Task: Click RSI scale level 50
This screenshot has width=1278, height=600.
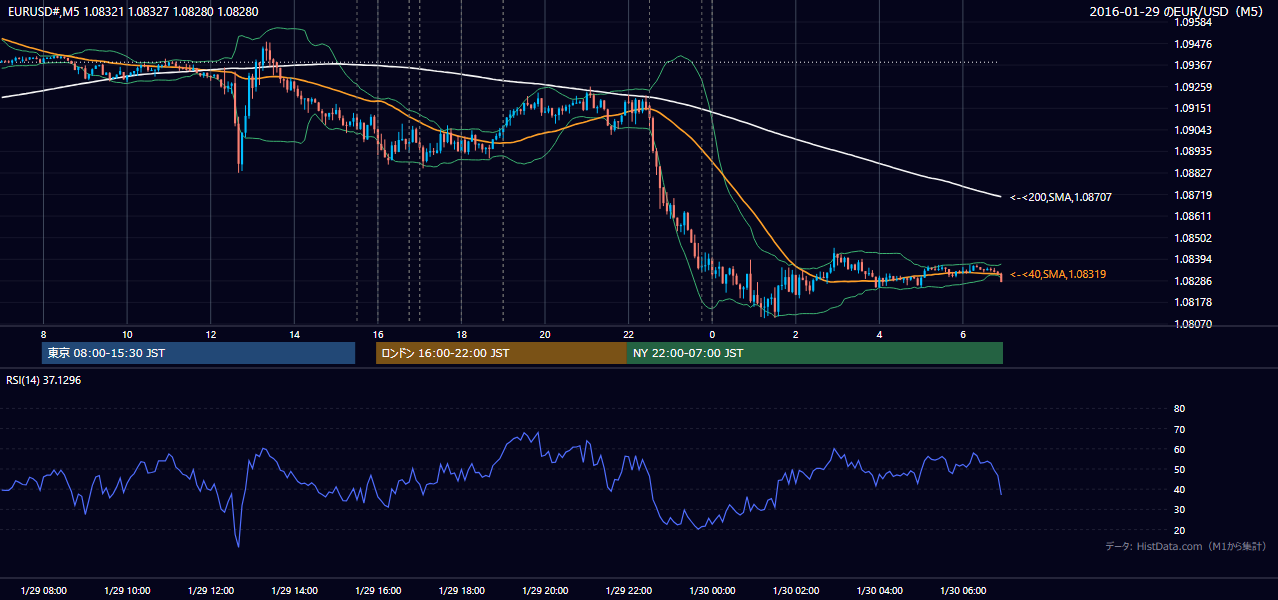Action: pyautogui.click(x=1179, y=469)
